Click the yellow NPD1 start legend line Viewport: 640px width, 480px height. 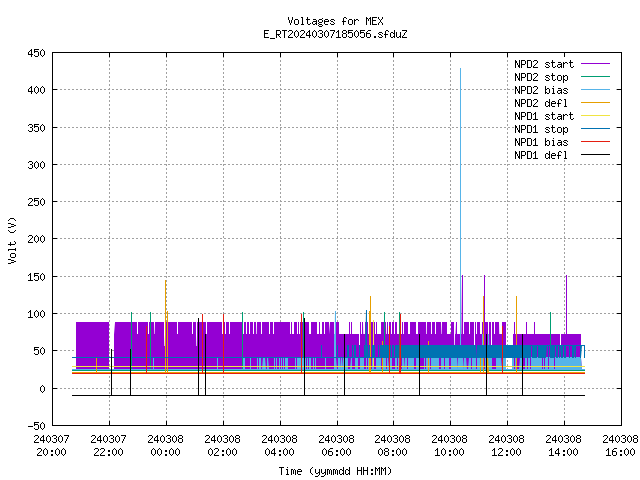click(x=595, y=116)
